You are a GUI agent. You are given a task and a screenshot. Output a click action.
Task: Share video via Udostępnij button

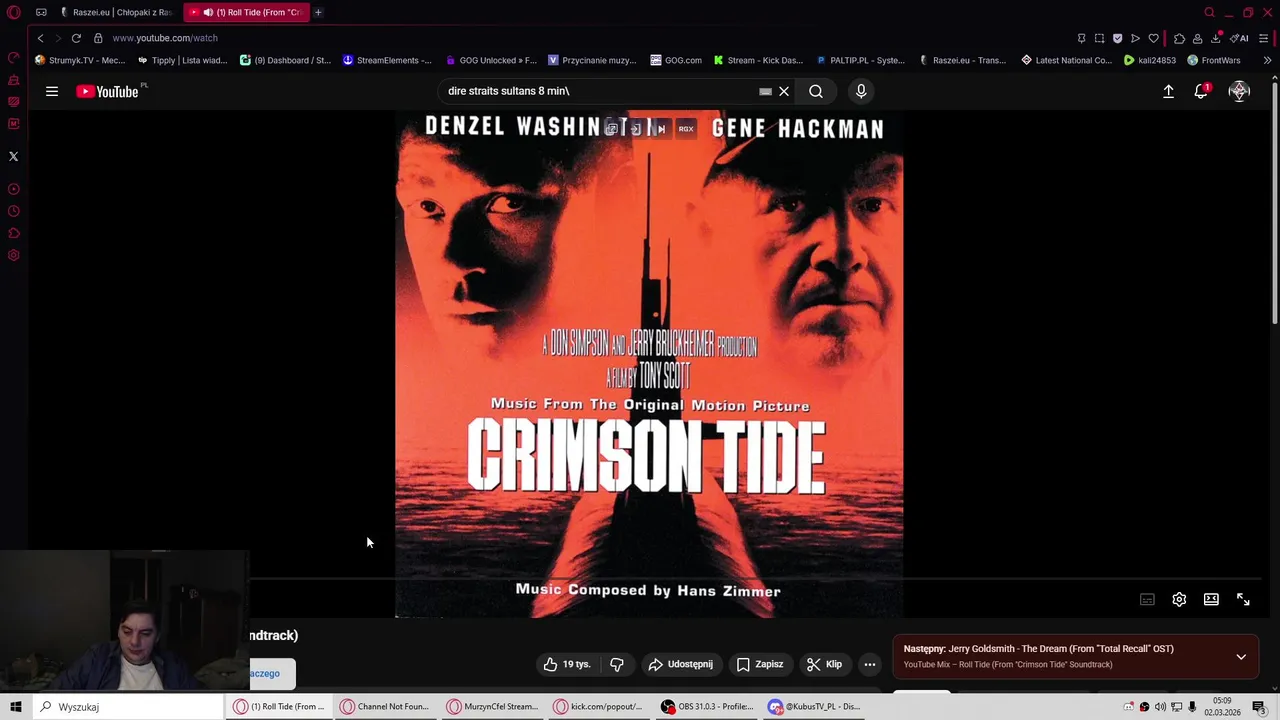[x=680, y=664]
